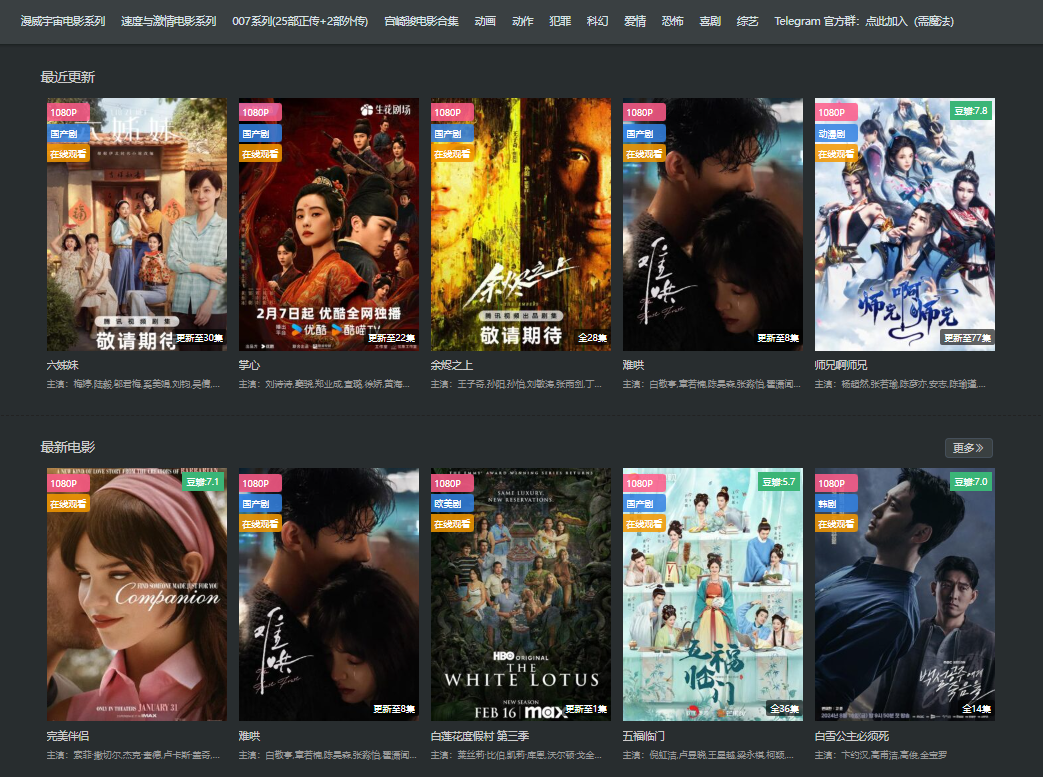Open 漫威宇宙电影系列 nav item

(63, 21)
